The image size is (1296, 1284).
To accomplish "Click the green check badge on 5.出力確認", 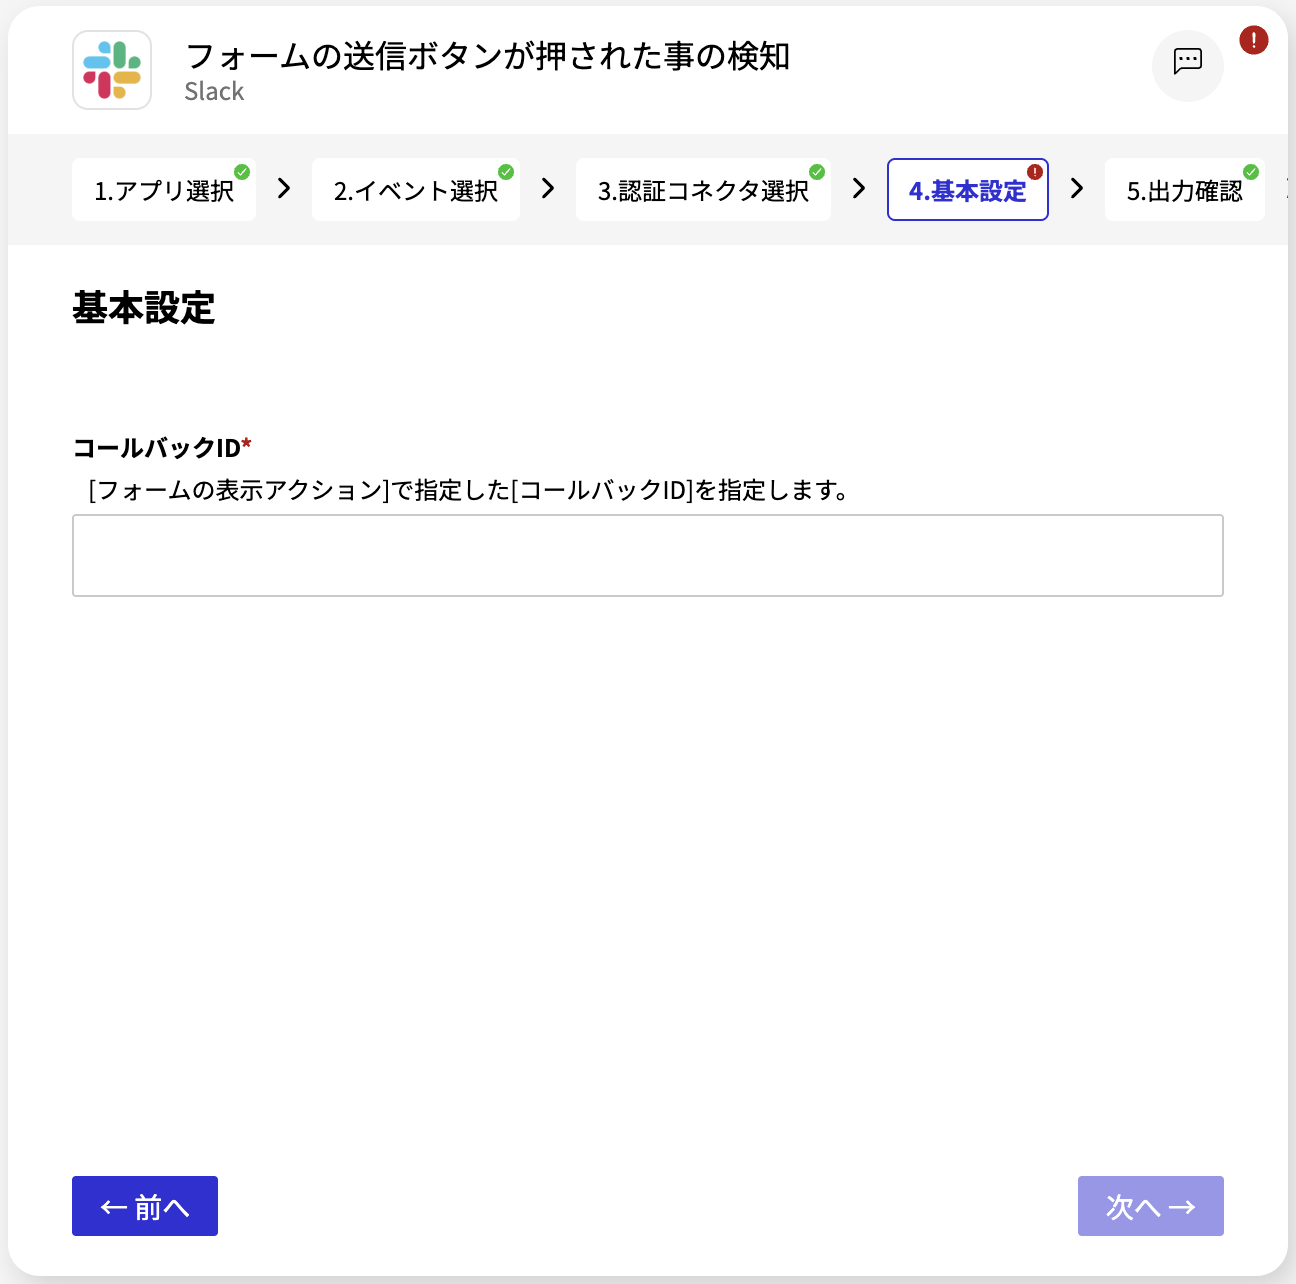I will (x=1251, y=172).
